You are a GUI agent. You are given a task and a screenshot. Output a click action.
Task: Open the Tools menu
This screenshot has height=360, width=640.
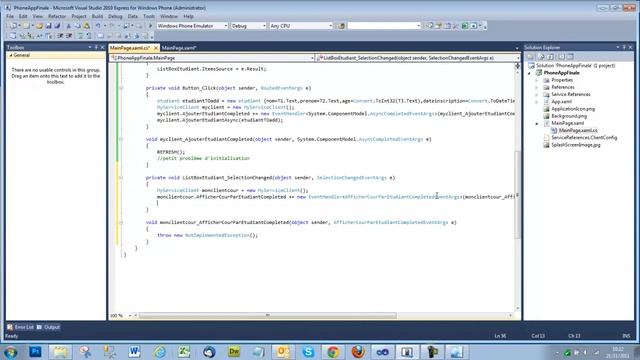(x=149, y=16)
